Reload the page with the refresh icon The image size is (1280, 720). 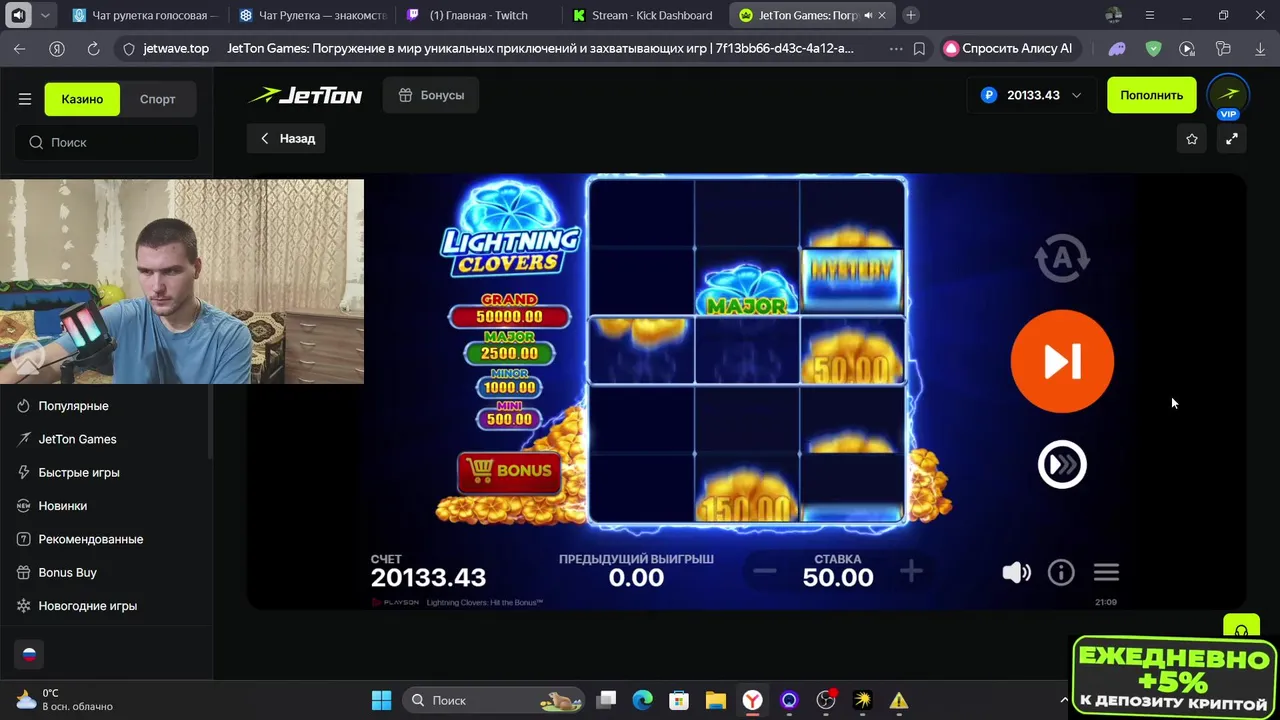coord(93,48)
